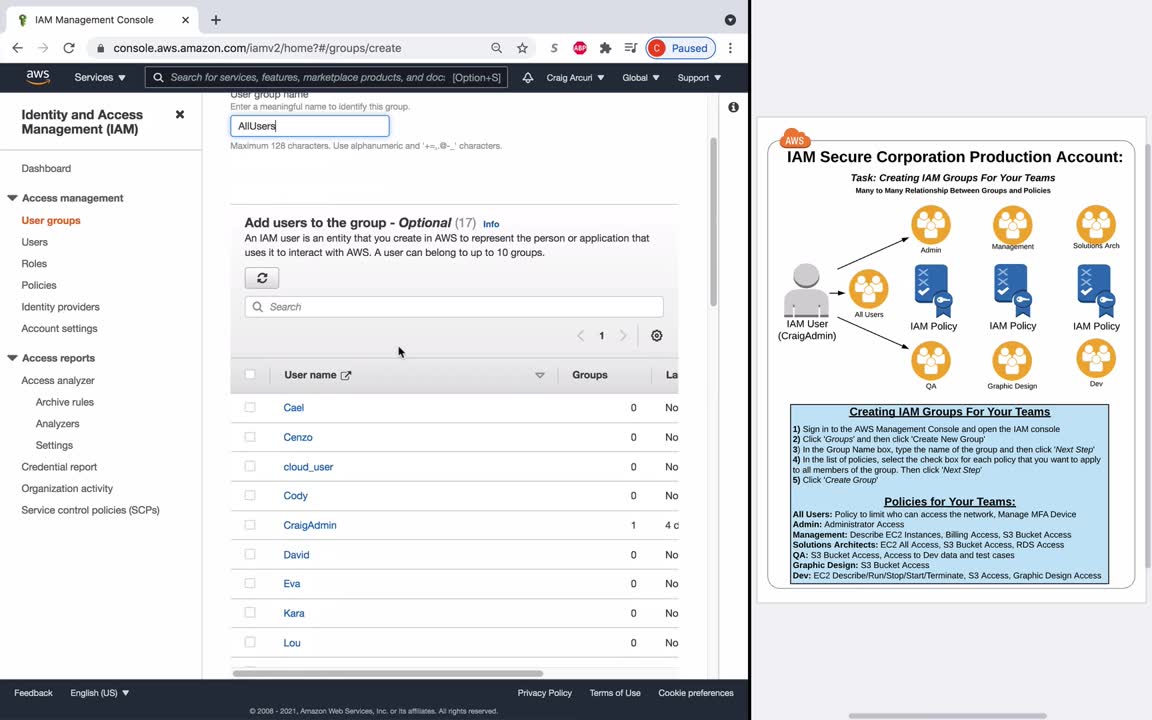Check the box for CraigAdmin
The image size is (1152, 720).
250,525
